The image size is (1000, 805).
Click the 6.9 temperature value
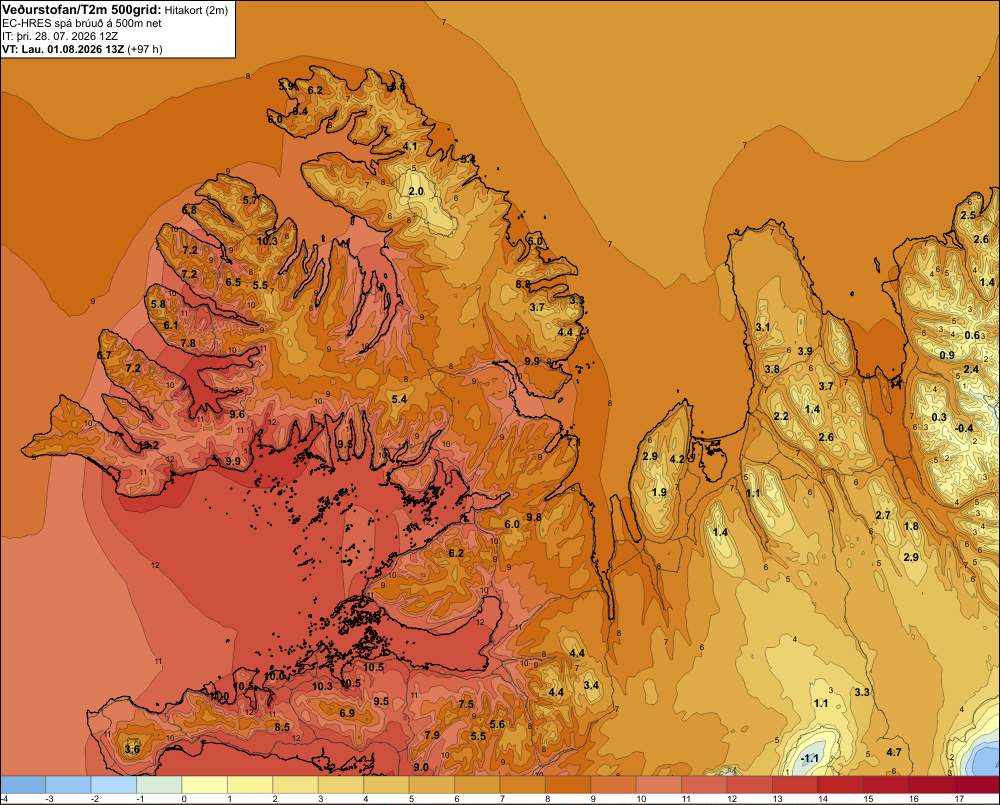pos(347,713)
